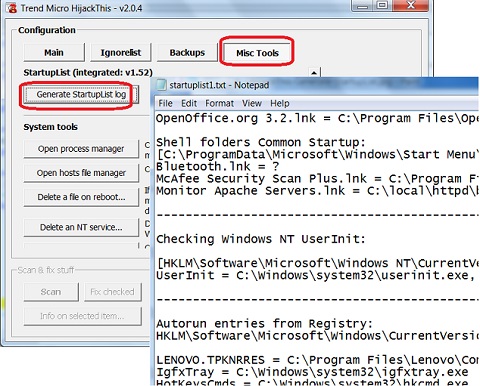
Task: Click the disabled Scan button
Action: [51, 292]
